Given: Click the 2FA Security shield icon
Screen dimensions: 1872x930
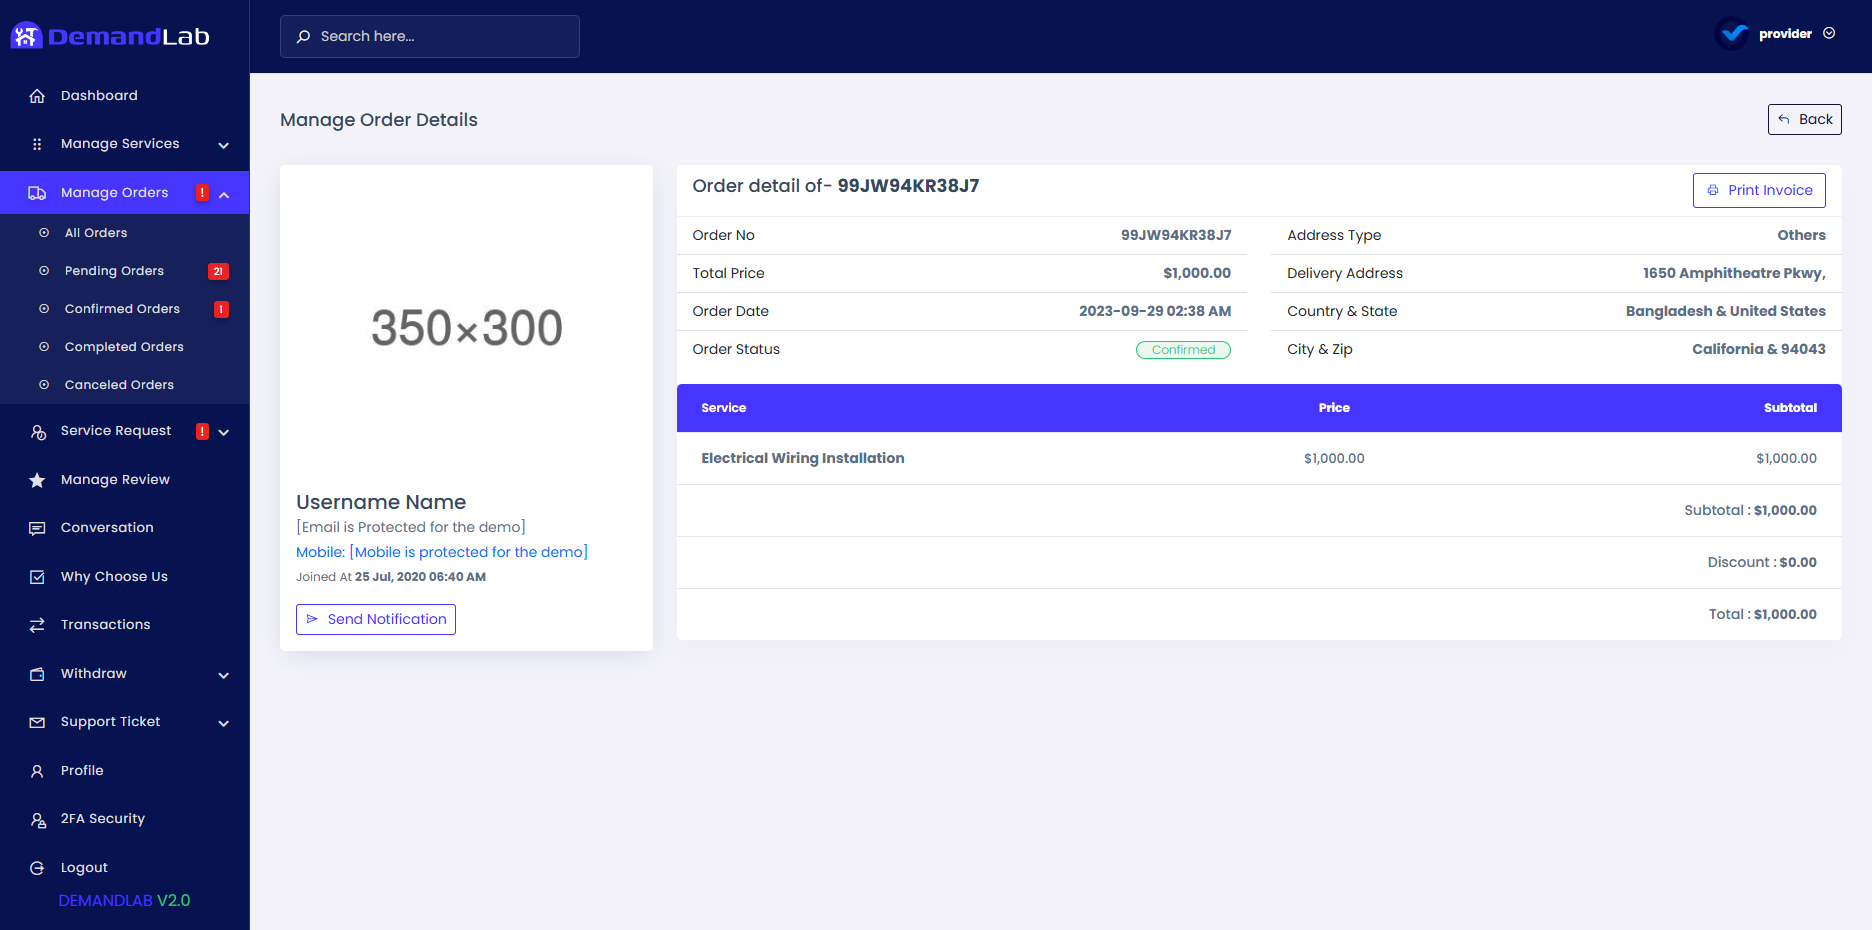Looking at the screenshot, I should tap(37, 818).
